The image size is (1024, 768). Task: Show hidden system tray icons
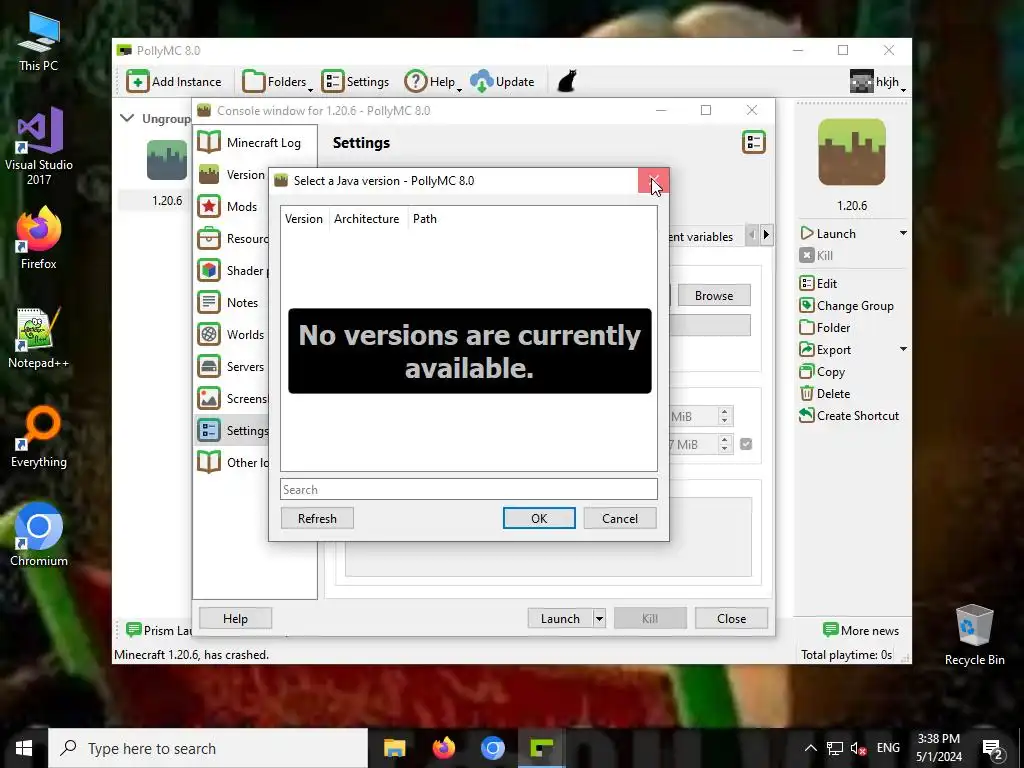coord(810,748)
